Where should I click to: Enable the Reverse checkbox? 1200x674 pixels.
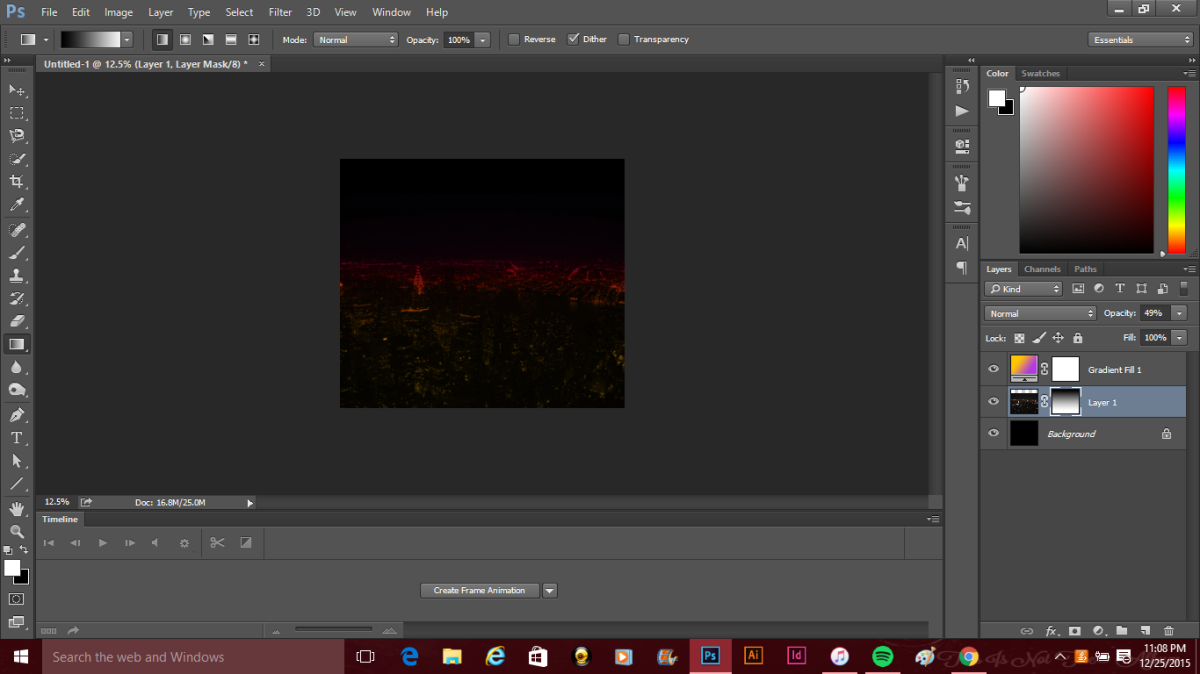[514, 40]
